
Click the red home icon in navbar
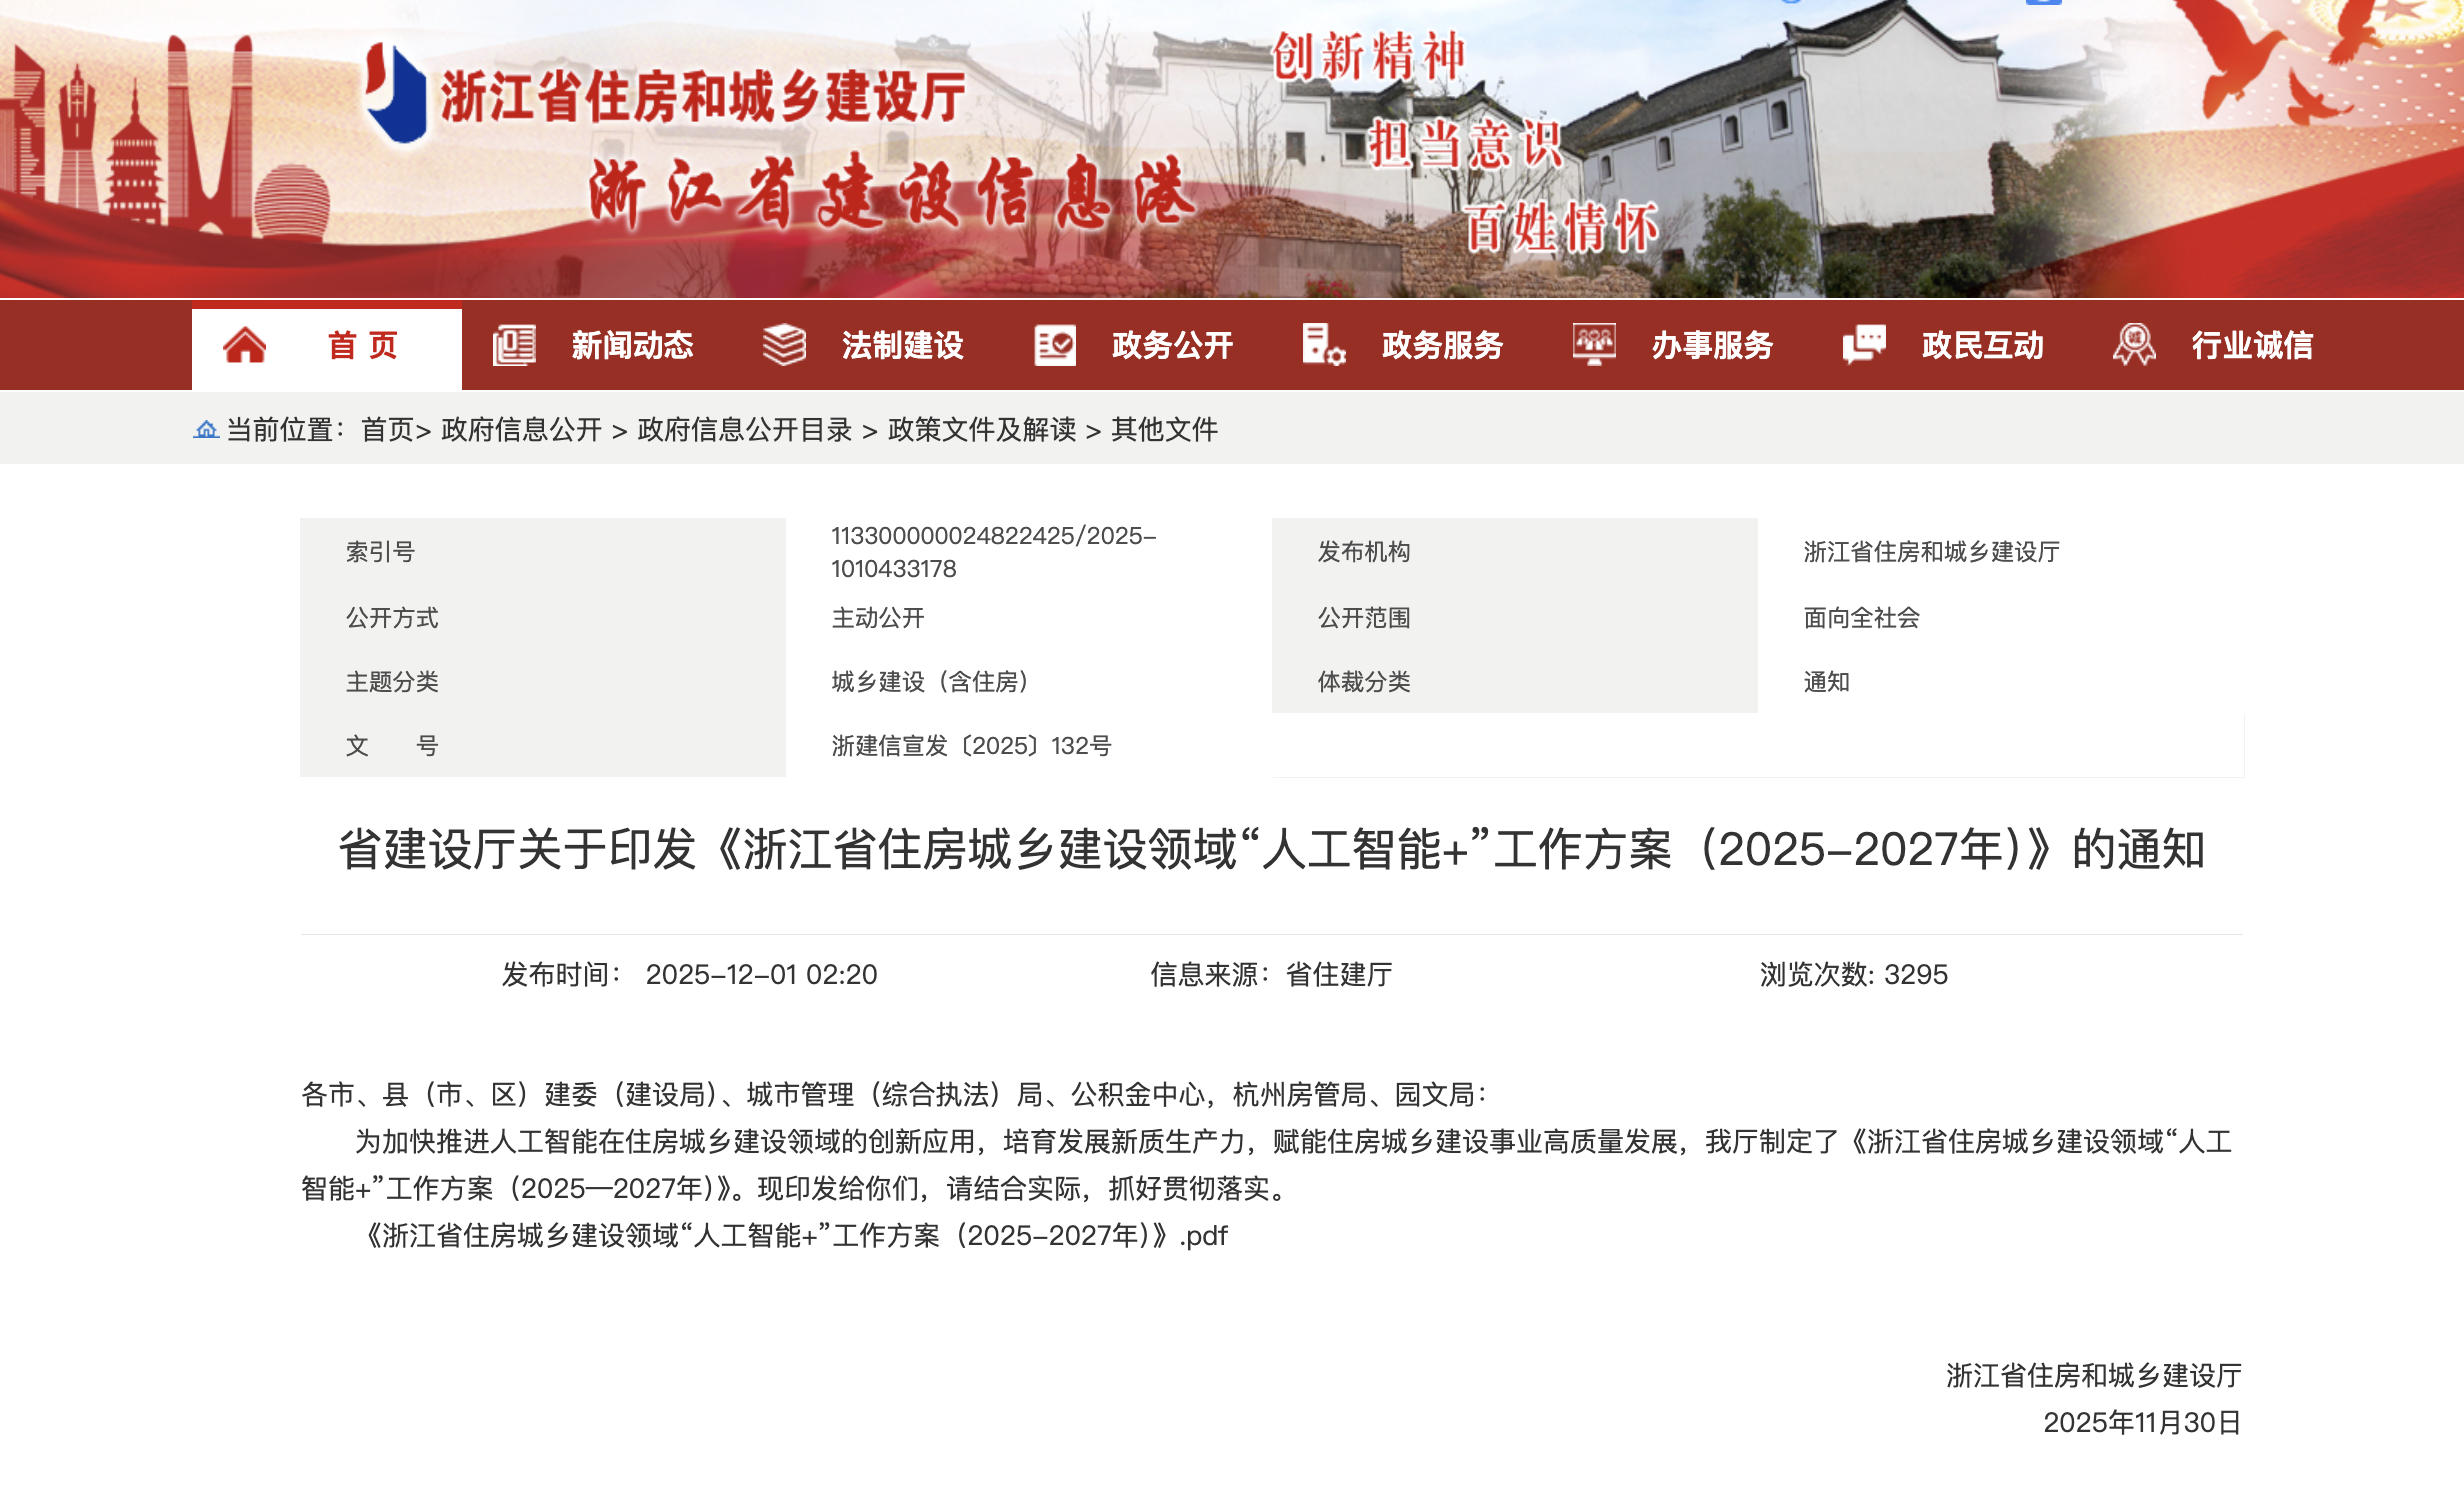244,346
